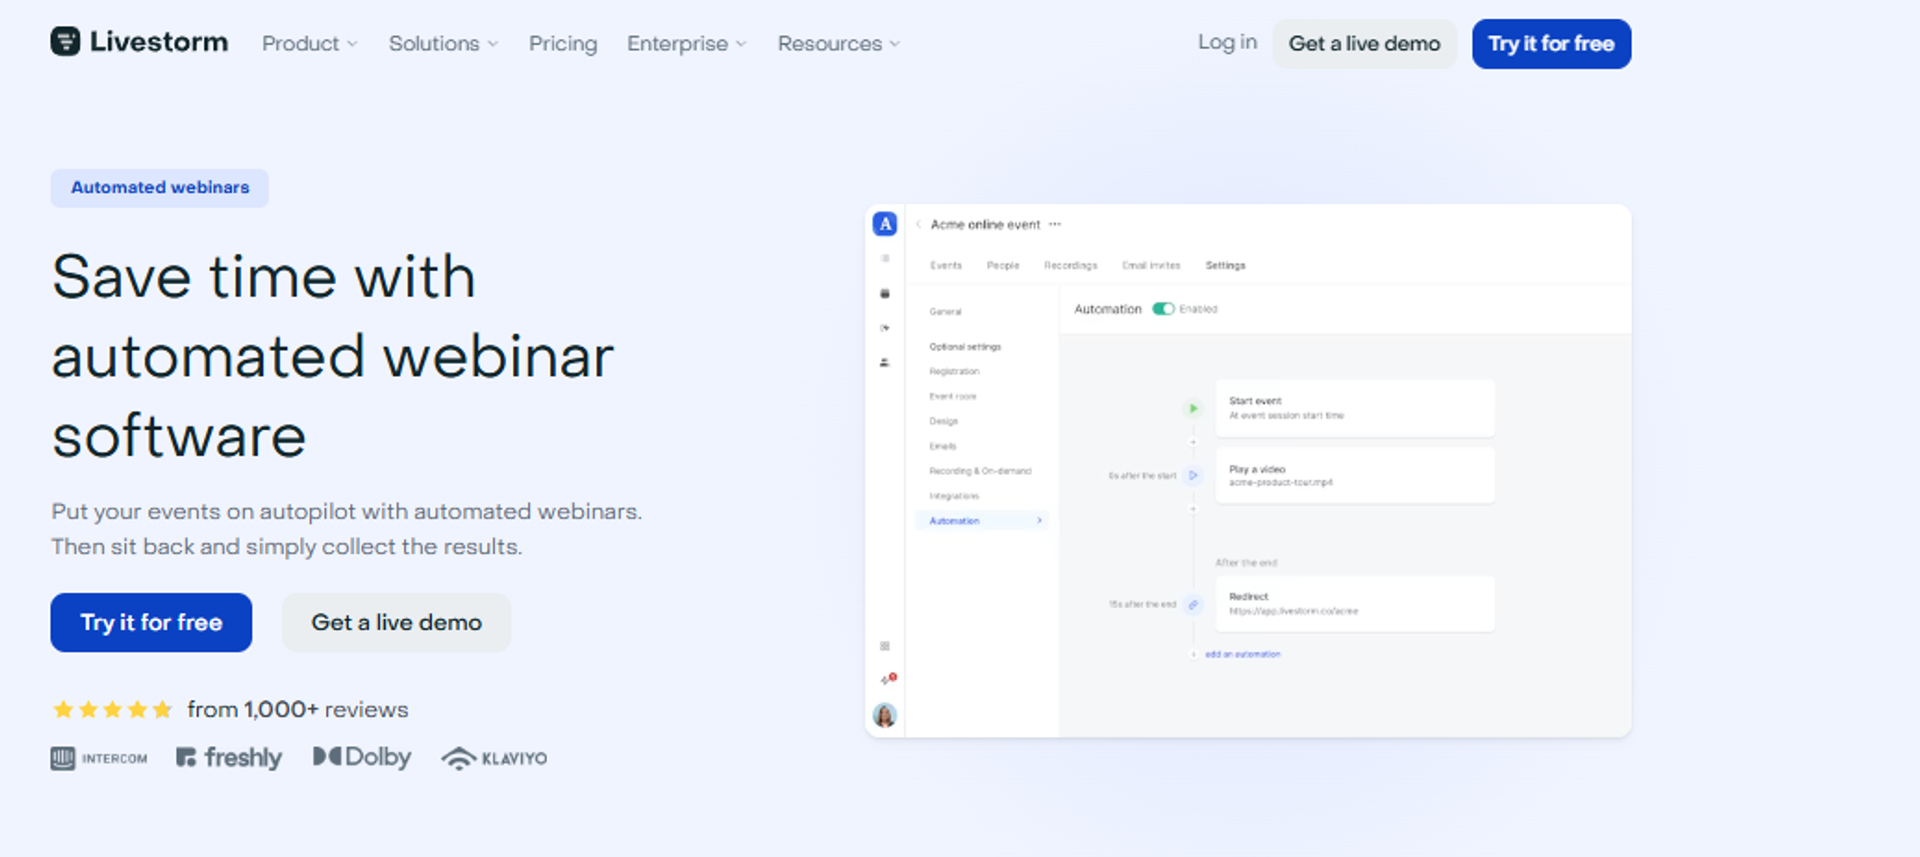Click the '15s after the end' label
This screenshot has width=1920, height=857.
1142,604
